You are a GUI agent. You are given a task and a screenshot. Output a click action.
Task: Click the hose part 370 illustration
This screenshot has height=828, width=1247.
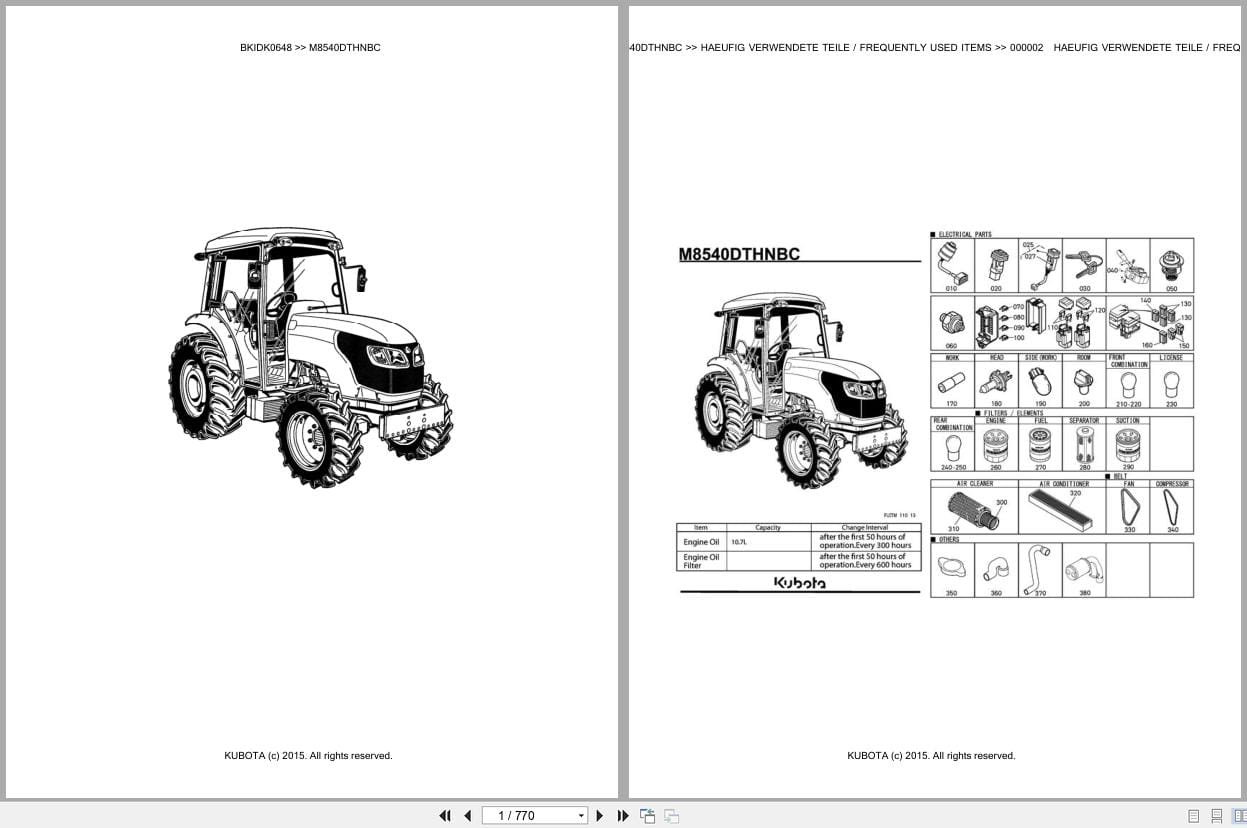[x=1039, y=570]
